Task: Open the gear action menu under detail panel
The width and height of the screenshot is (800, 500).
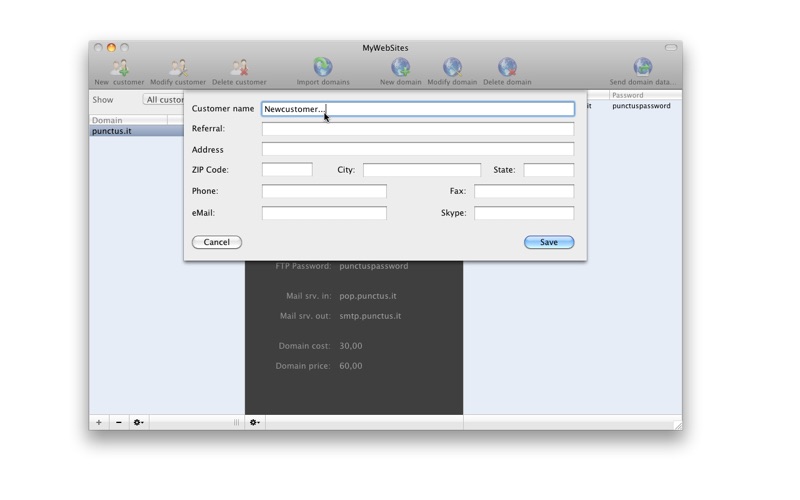Action: point(255,422)
